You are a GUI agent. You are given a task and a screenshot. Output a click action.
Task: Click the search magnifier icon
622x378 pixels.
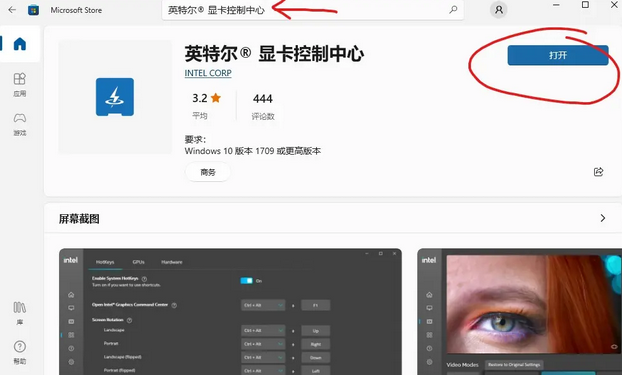click(x=453, y=10)
